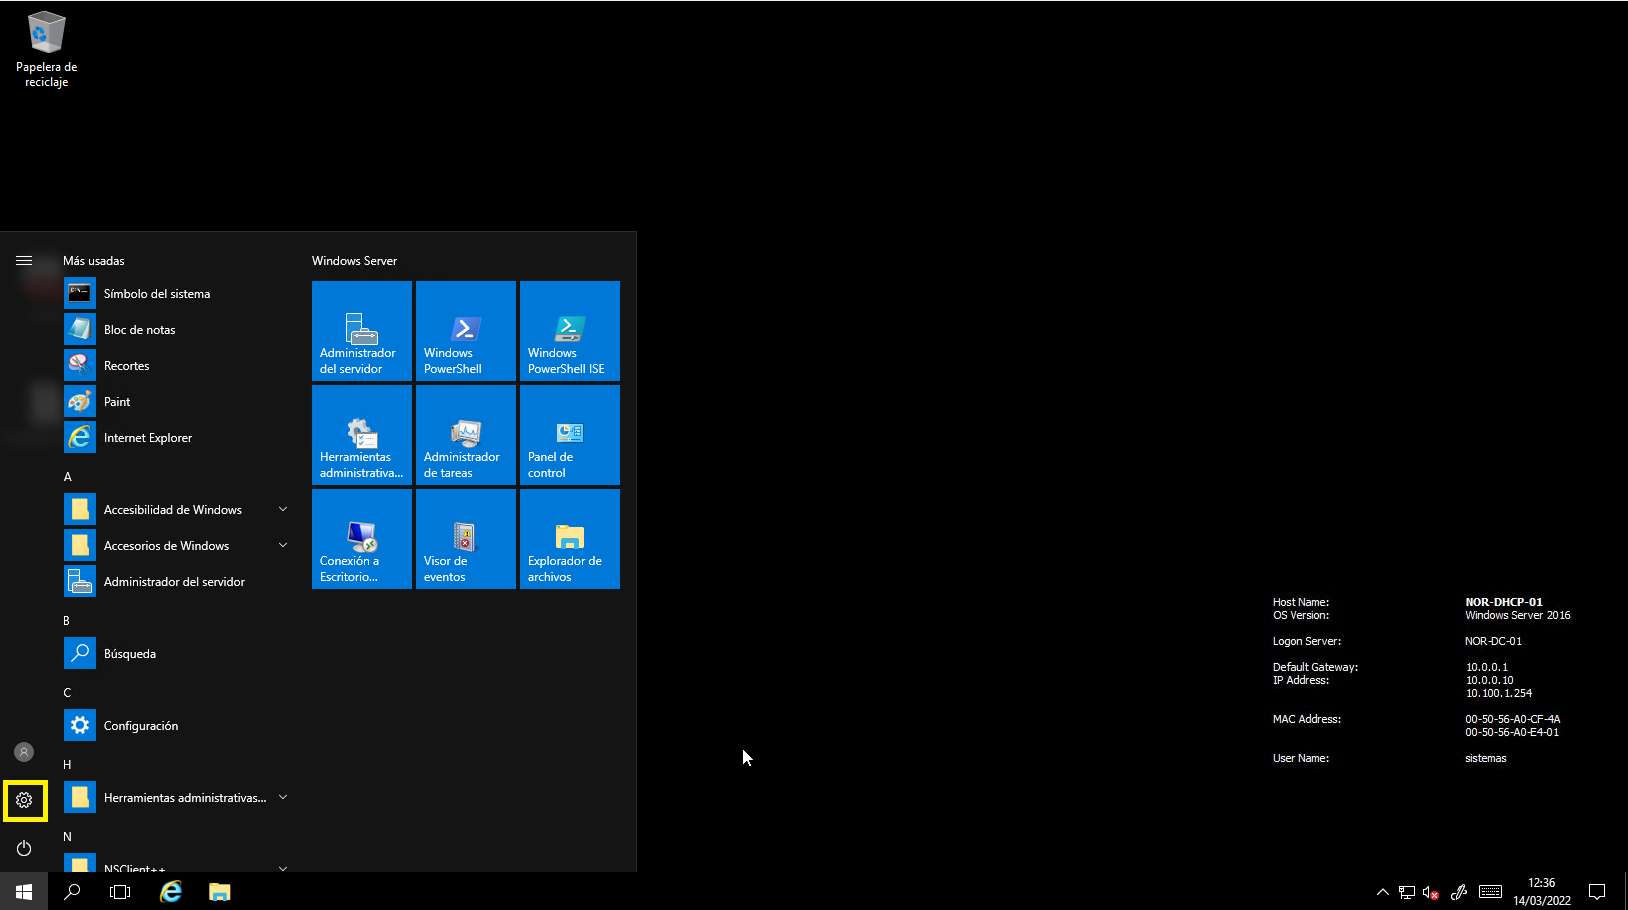Click the Show desktop strip
1628x910 pixels.
click(x=1625, y=891)
